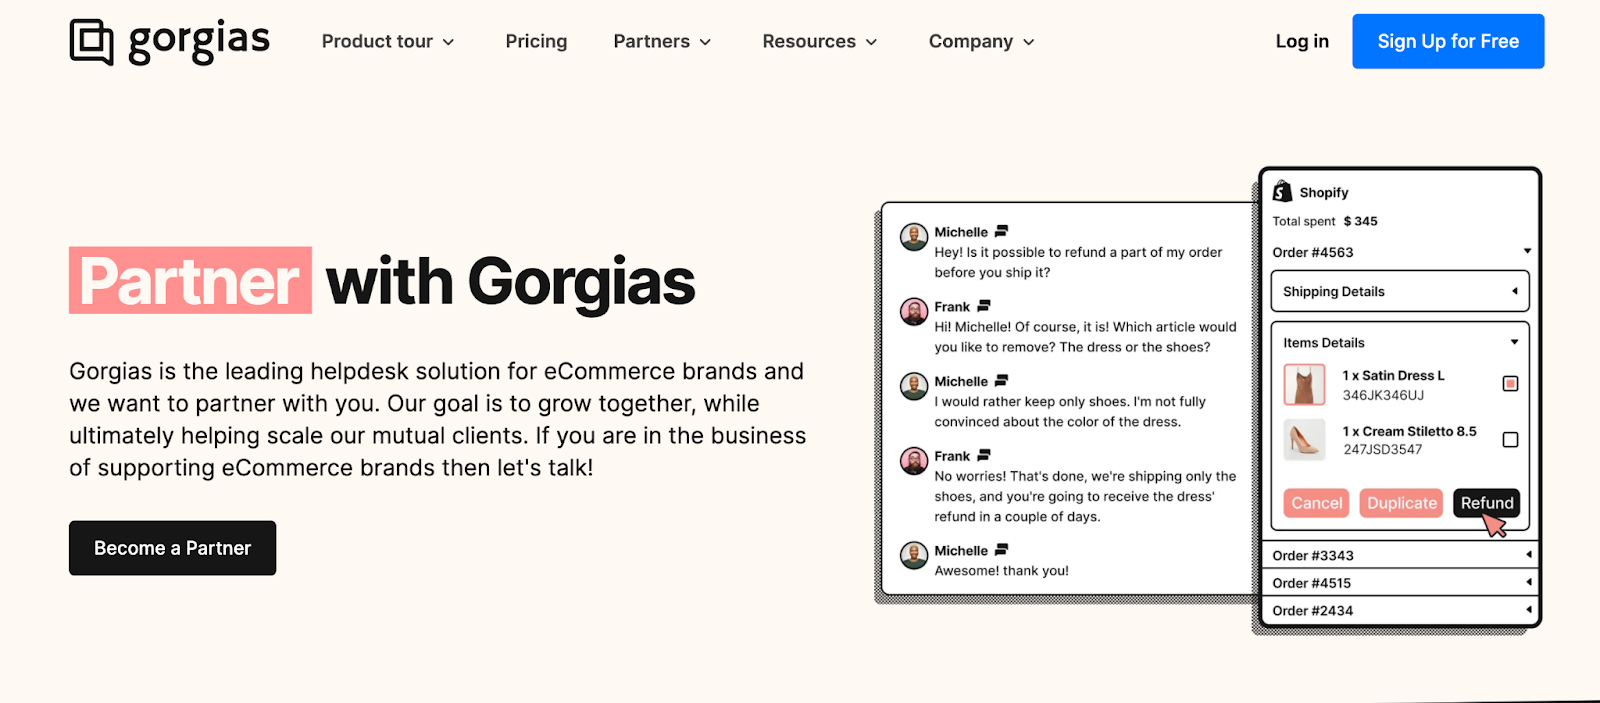The width and height of the screenshot is (1600, 703).
Task: Open the Company menu
Action: coord(980,41)
